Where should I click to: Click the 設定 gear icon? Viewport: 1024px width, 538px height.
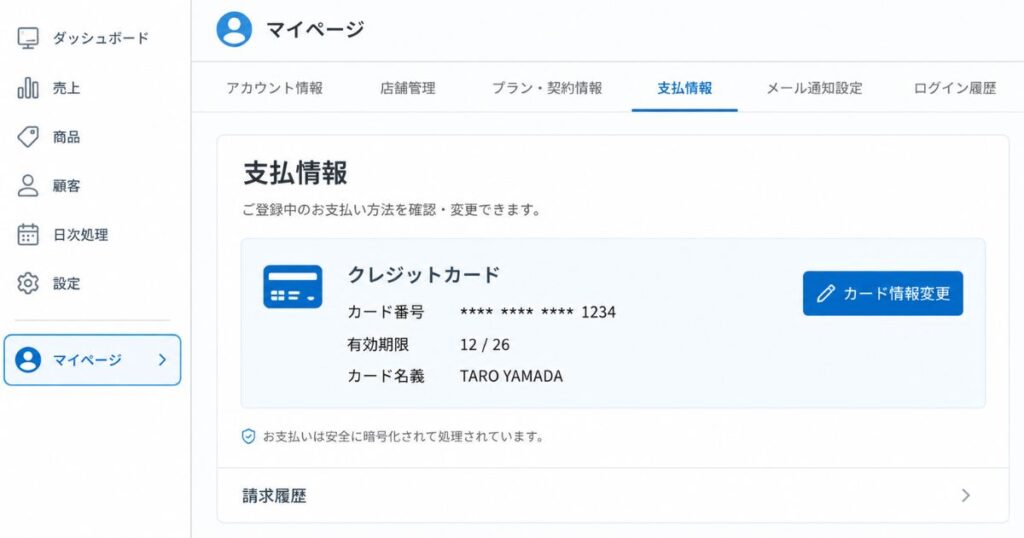click(28, 283)
